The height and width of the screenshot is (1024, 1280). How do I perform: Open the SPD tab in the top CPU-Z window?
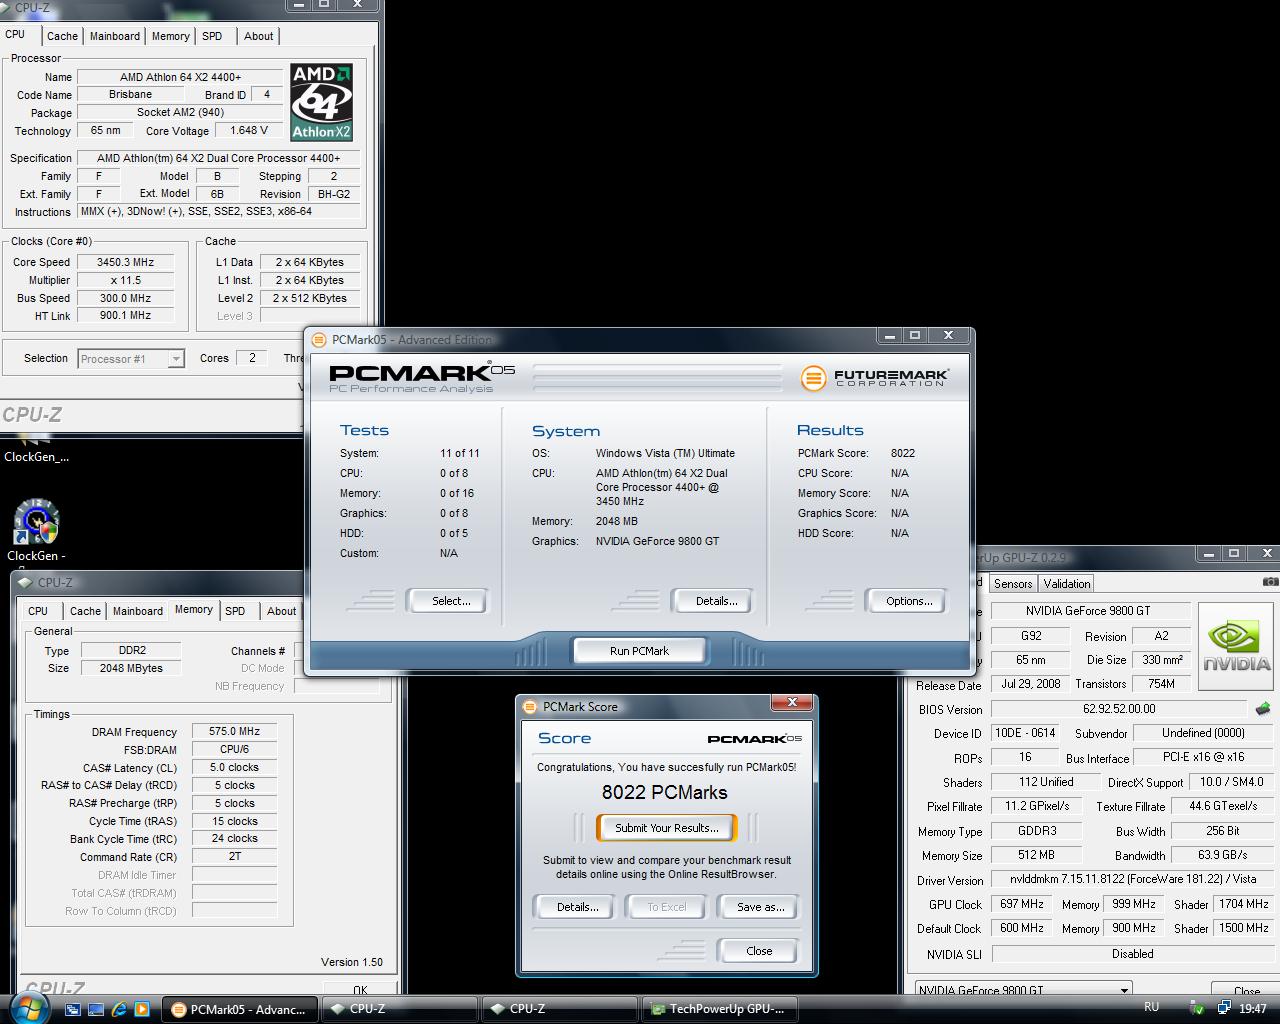pyautogui.click(x=212, y=36)
